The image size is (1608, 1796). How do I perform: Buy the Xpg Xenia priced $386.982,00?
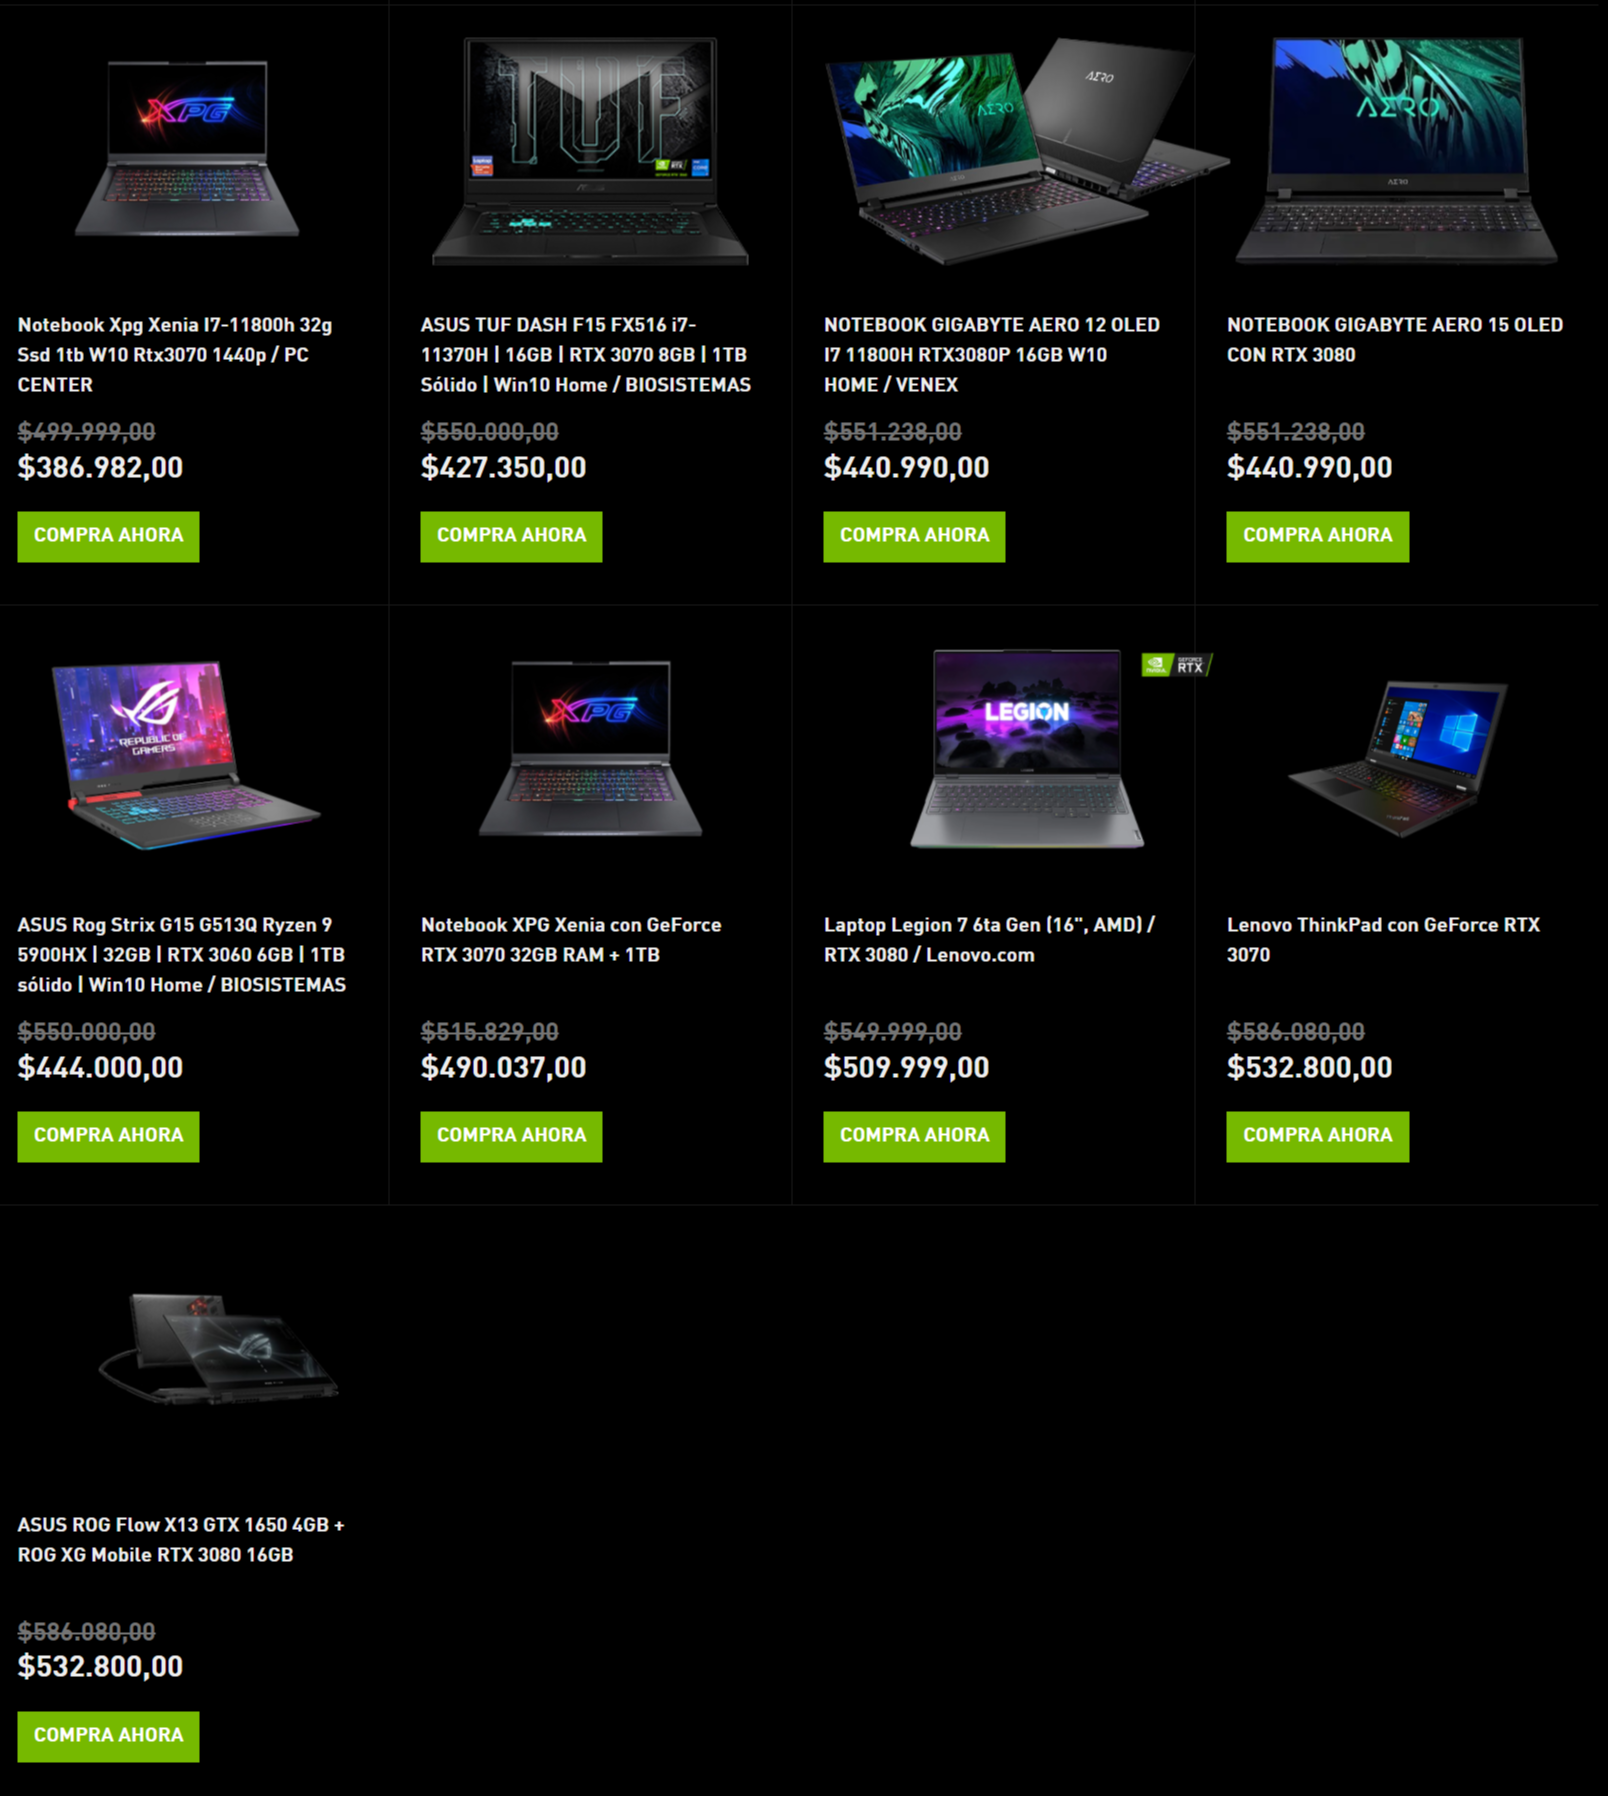tap(108, 536)
